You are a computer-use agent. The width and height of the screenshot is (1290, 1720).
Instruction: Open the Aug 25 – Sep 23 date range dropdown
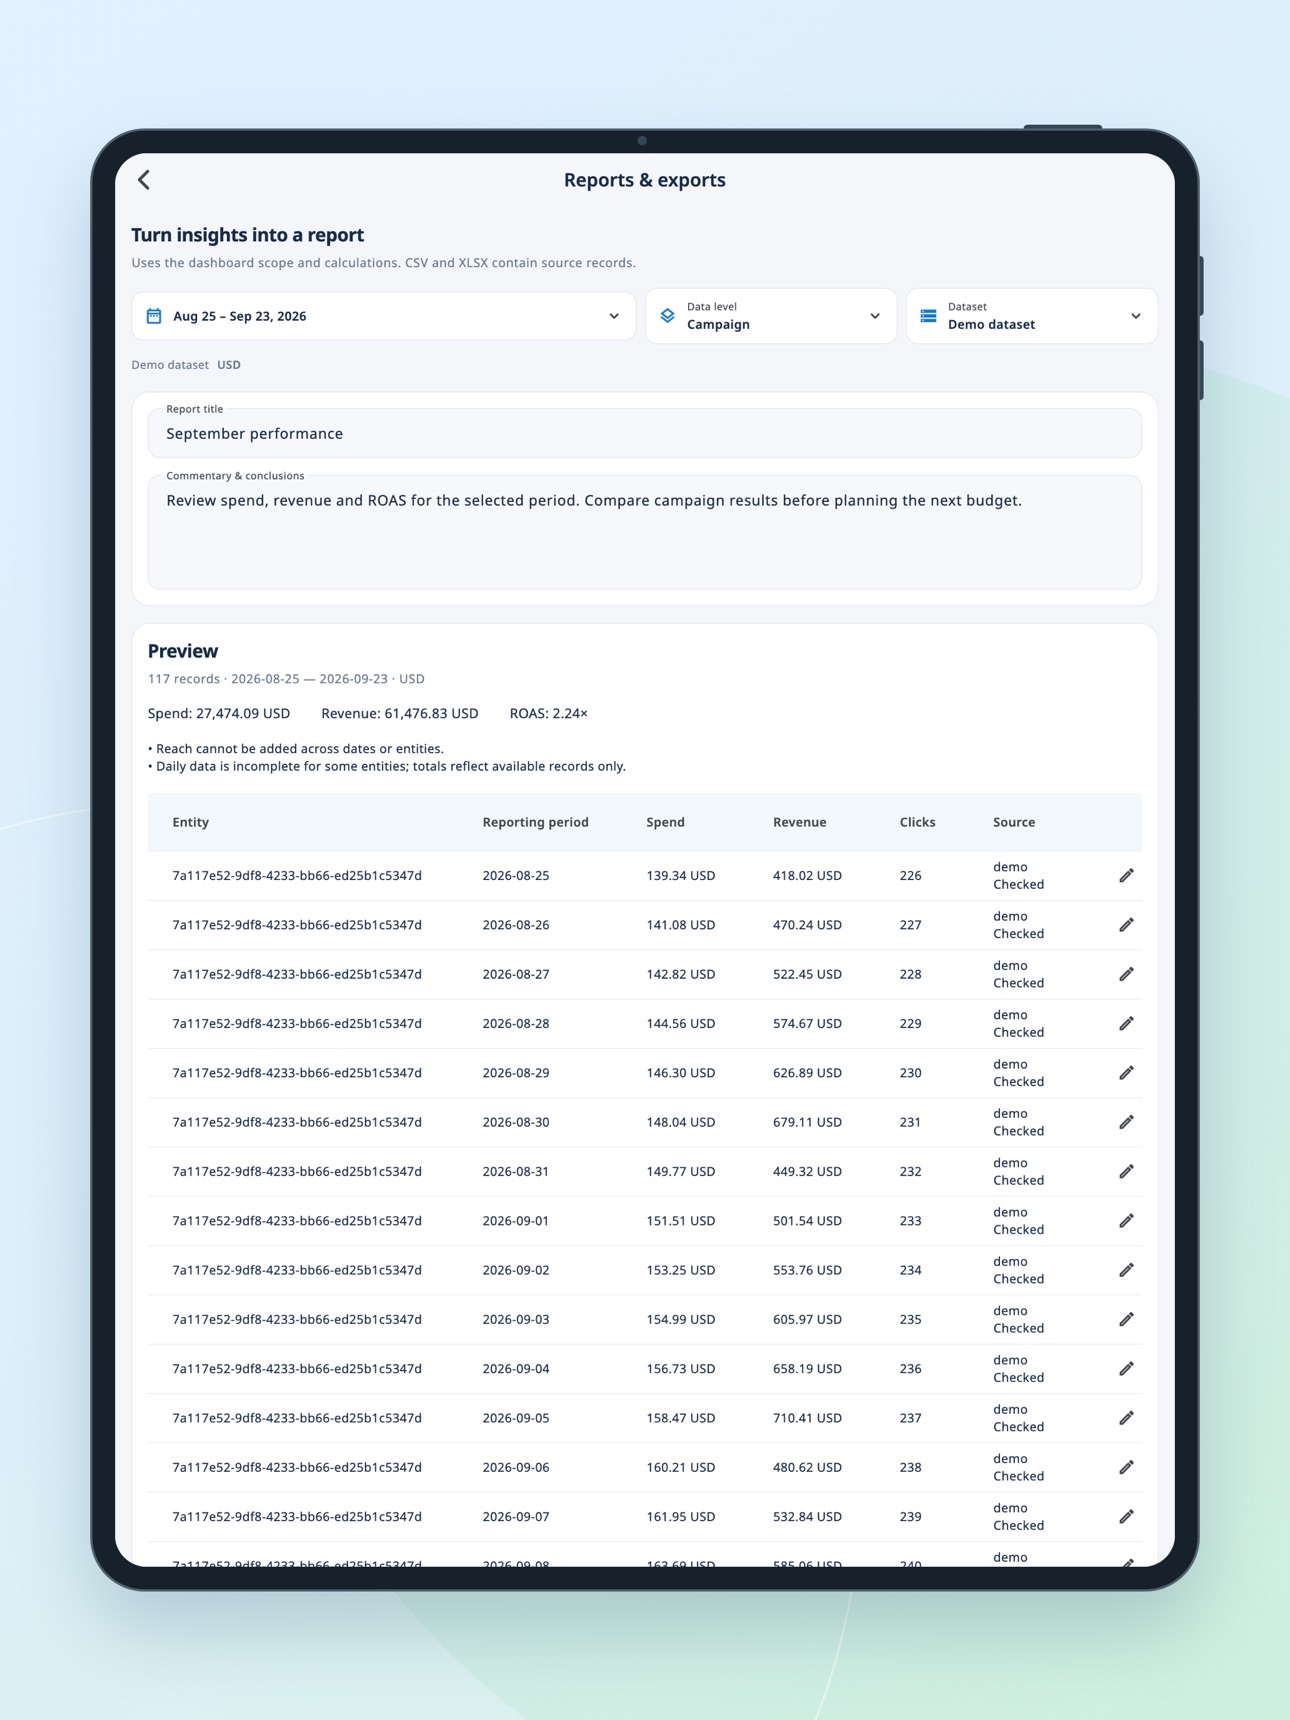(x=384, y=316)
